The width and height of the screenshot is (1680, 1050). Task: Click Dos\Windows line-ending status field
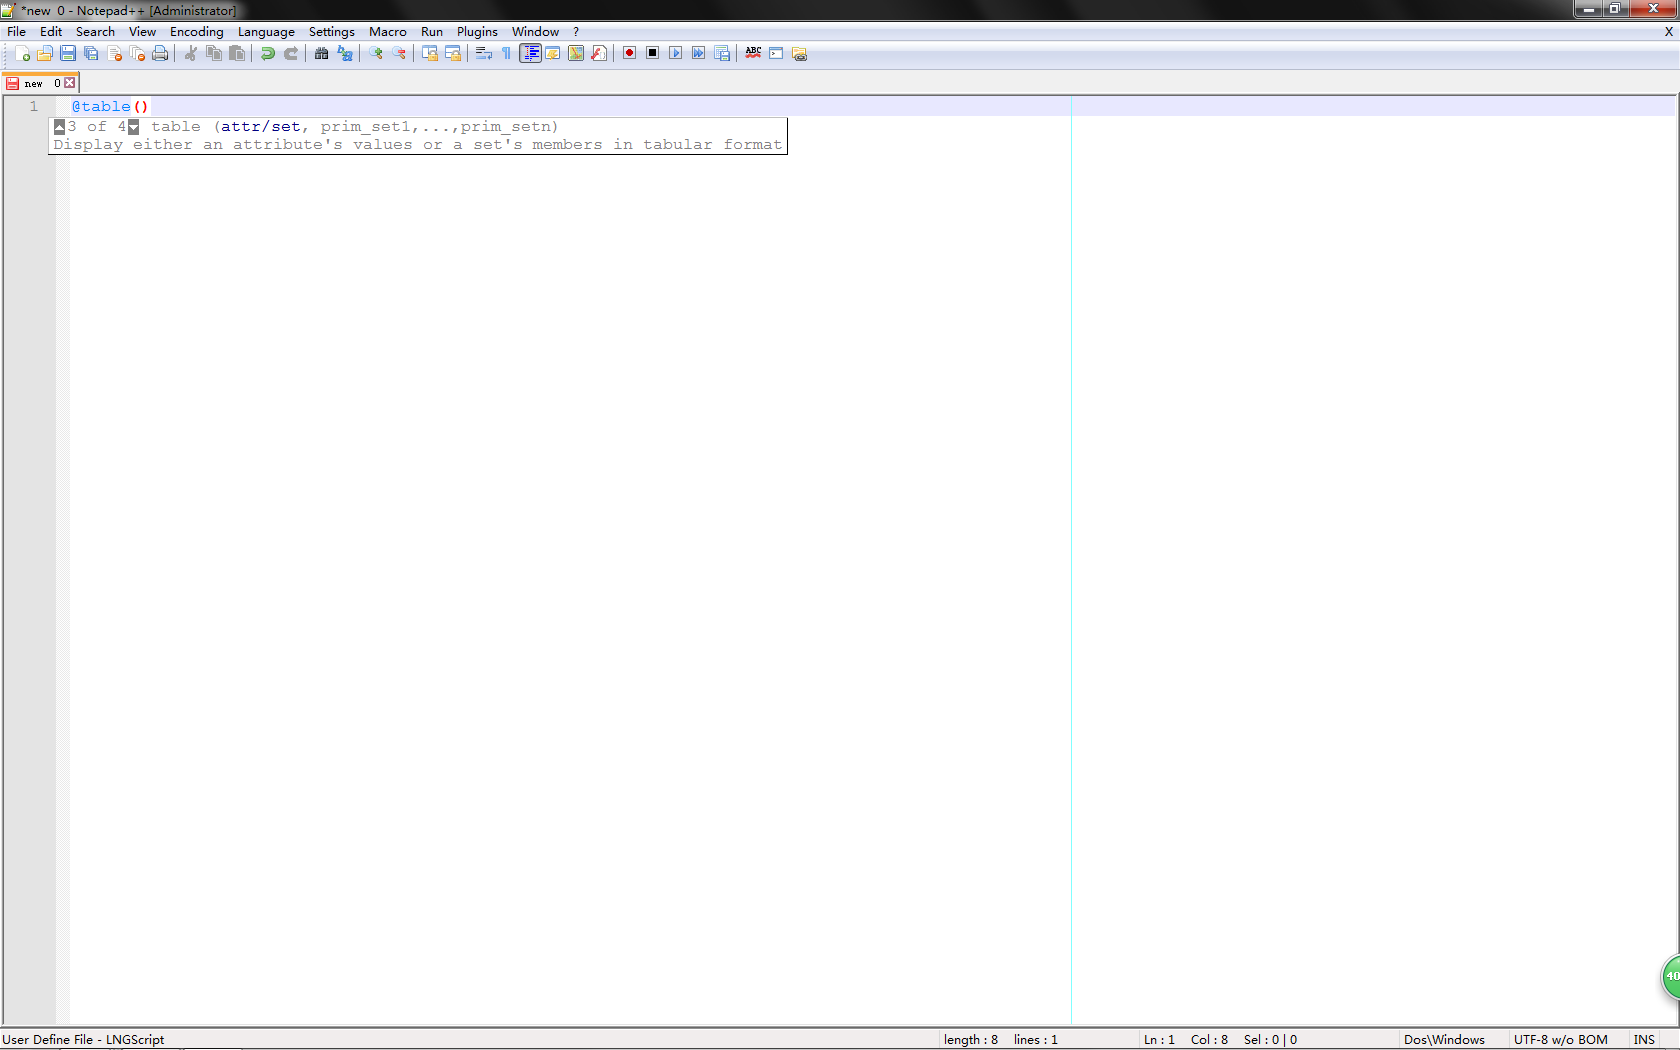pos(1444,1039)
